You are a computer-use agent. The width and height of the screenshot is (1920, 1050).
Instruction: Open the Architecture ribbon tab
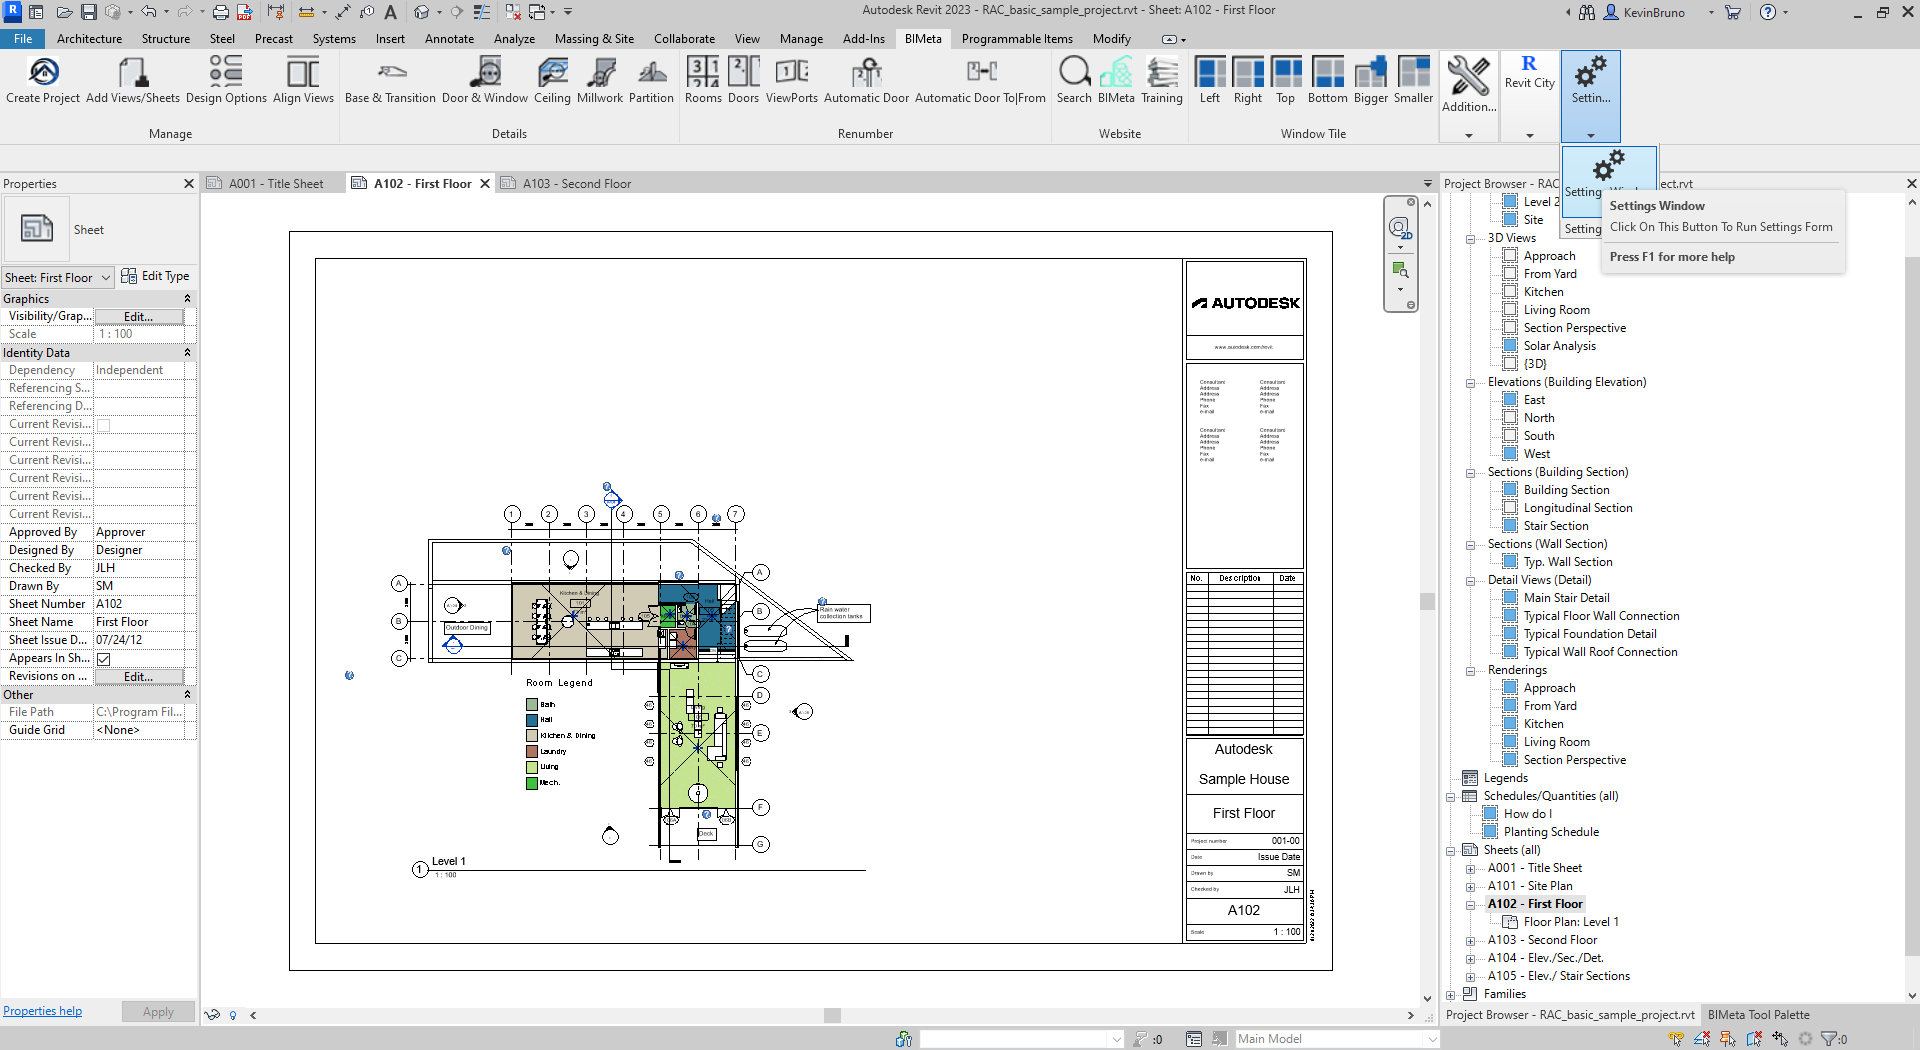pyautogui.click(x=89, y=39)
